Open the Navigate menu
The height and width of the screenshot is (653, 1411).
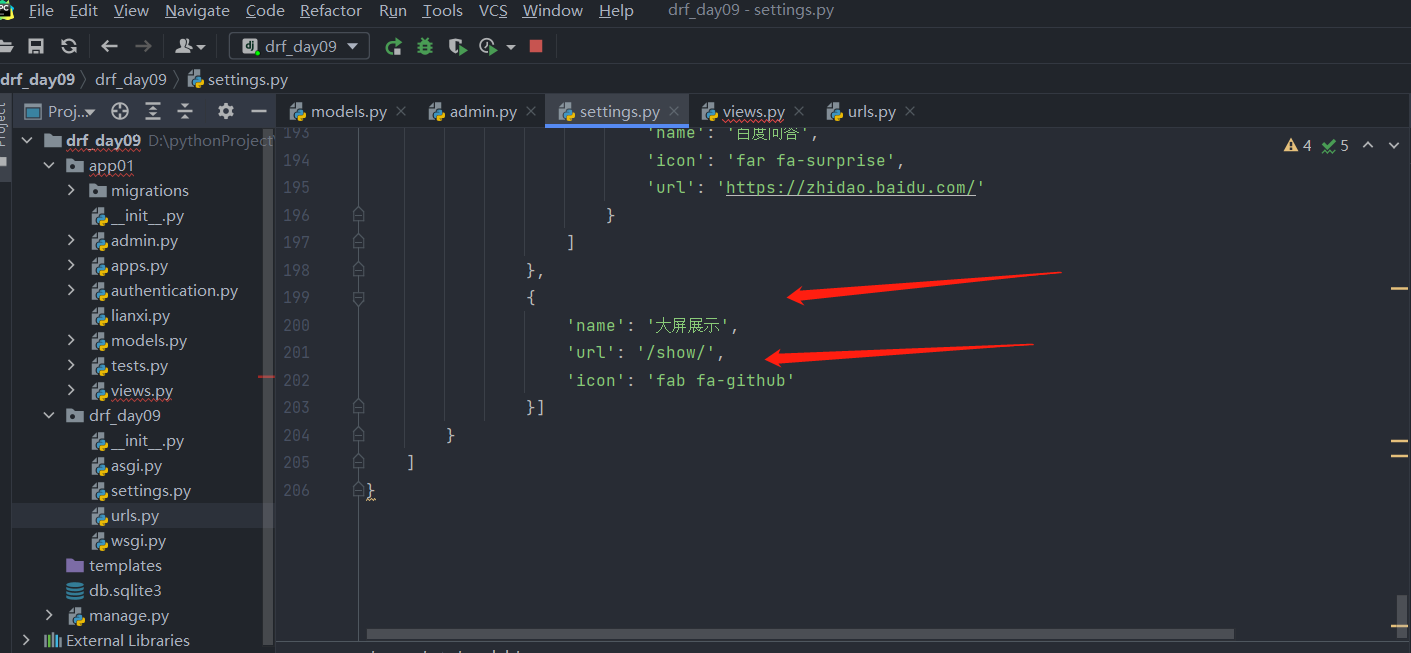pyautogui.click(x=197, y=11)
